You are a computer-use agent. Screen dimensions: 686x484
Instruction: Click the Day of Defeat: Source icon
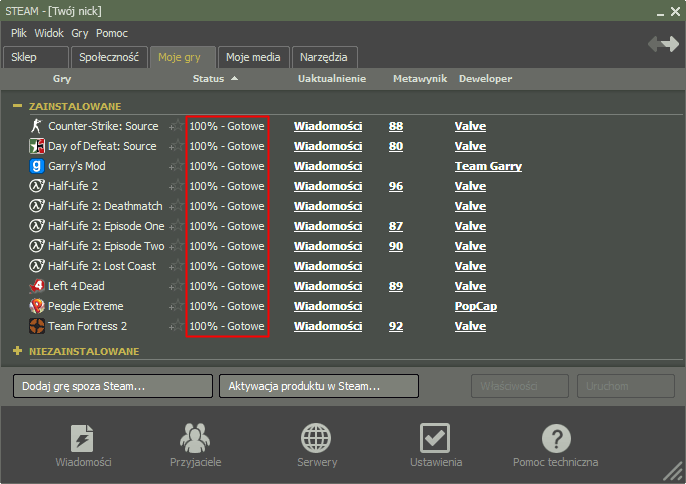pos(37,146)
